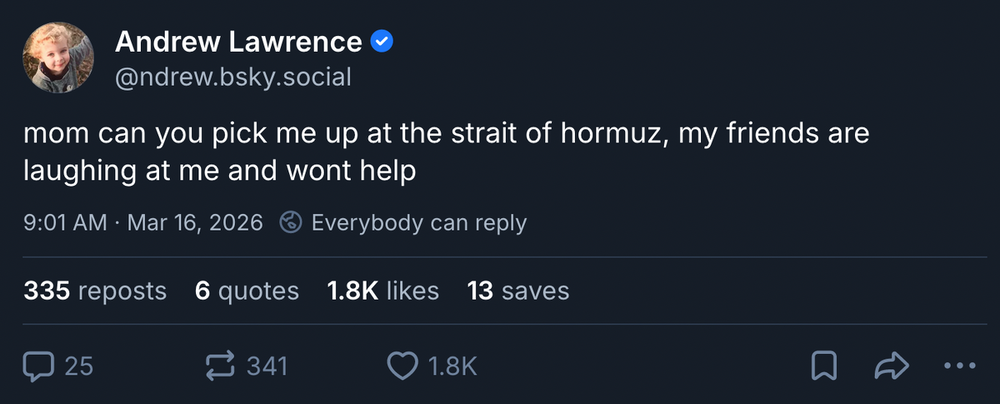This screenshot has height=404, width=1000.
Task: View the list of 335 reposts
Action: (x=95, y=291)
